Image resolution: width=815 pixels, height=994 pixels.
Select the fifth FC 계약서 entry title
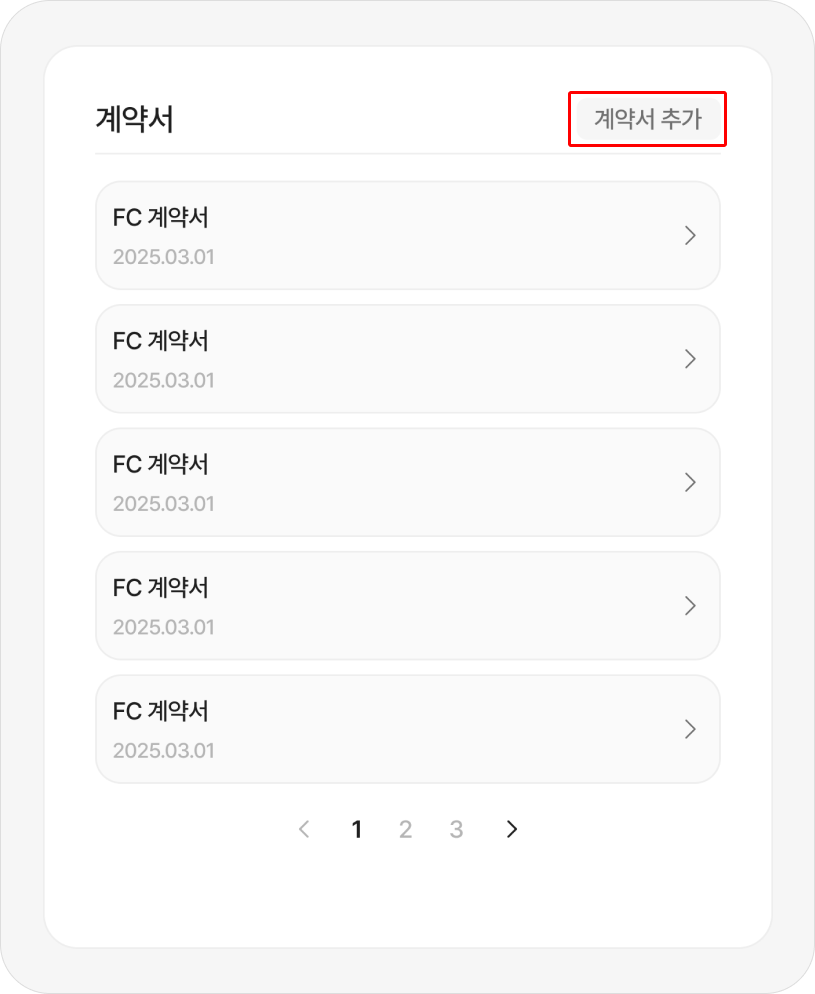pyautogui.click(x=161, y=711)
